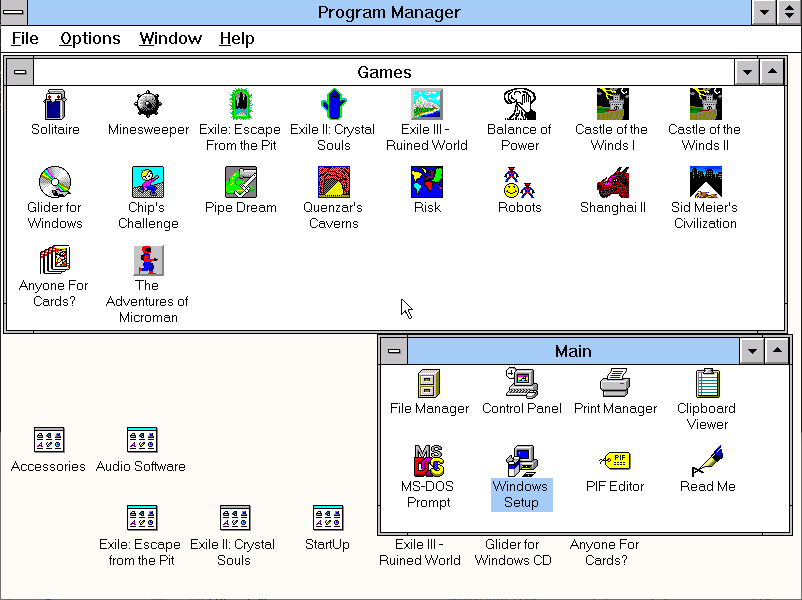Select the Exile II: Crystal Souls group icon
This screenshot has height=600, width=802.
point(235,518)
